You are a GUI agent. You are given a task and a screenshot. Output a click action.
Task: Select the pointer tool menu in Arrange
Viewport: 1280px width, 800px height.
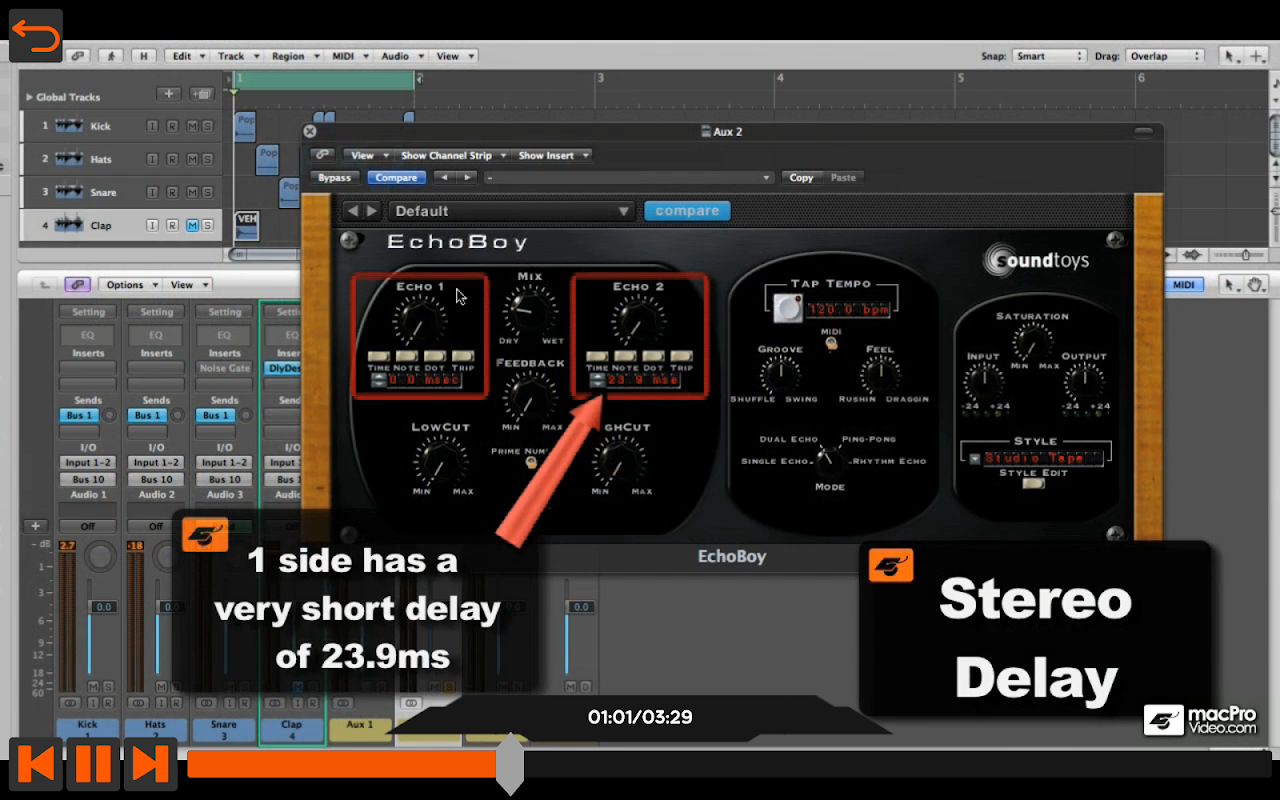[x=1232, y=56]
